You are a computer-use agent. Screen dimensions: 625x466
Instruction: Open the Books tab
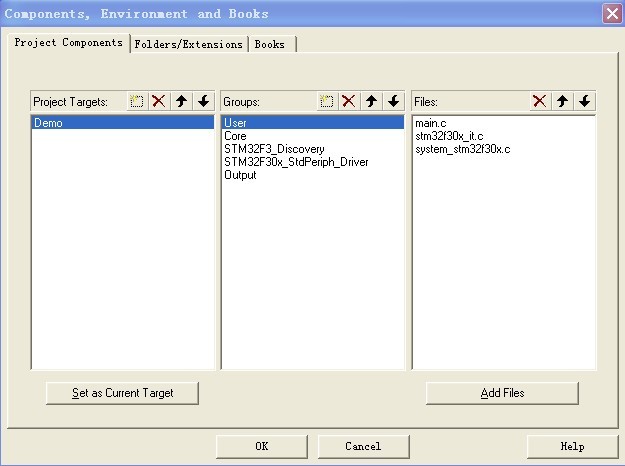270,44
